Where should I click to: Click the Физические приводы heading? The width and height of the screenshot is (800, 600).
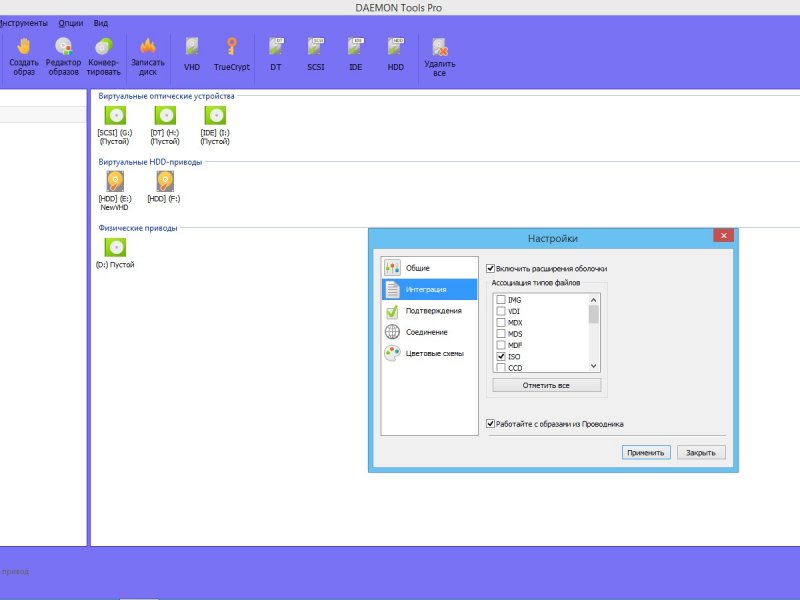(138, 228)
